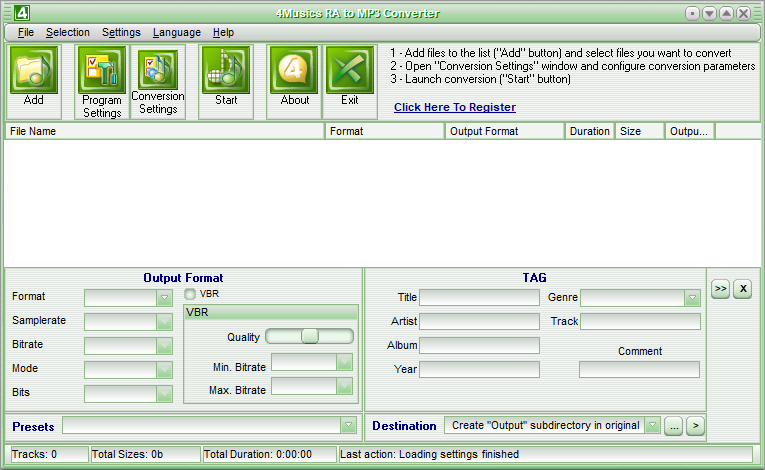The width and height of the screenshot is (765, 470).
Task: Click the Year tag input field
Action: (480, 369)
